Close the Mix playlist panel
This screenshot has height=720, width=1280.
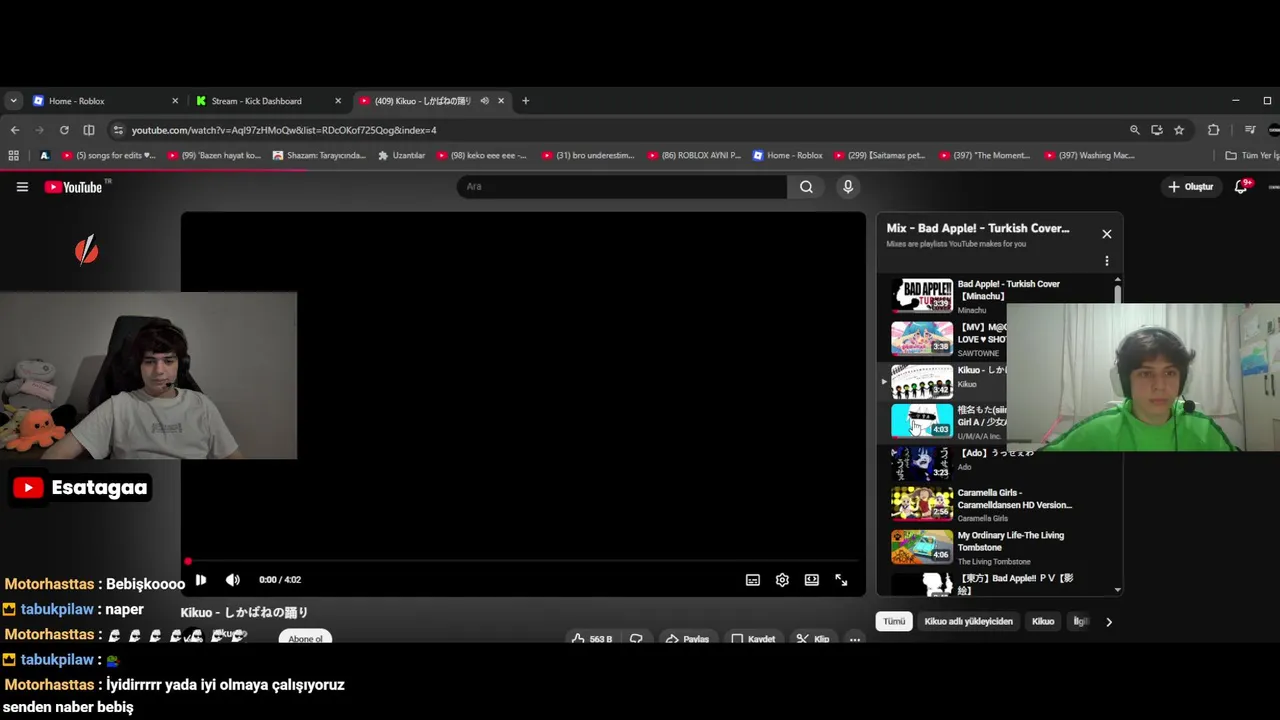pyautogui.click(x=1106, y=234)
